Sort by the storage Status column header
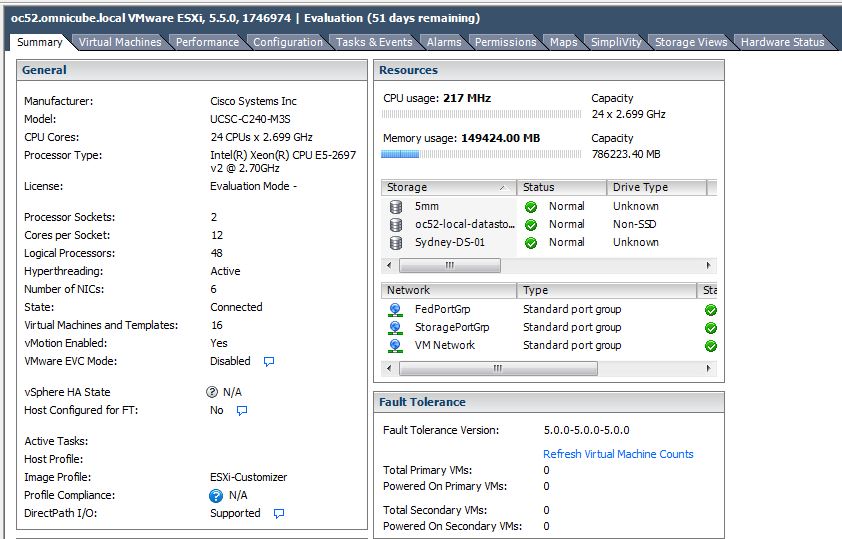Viewport: 842px width, 539px height. point(562,187)
